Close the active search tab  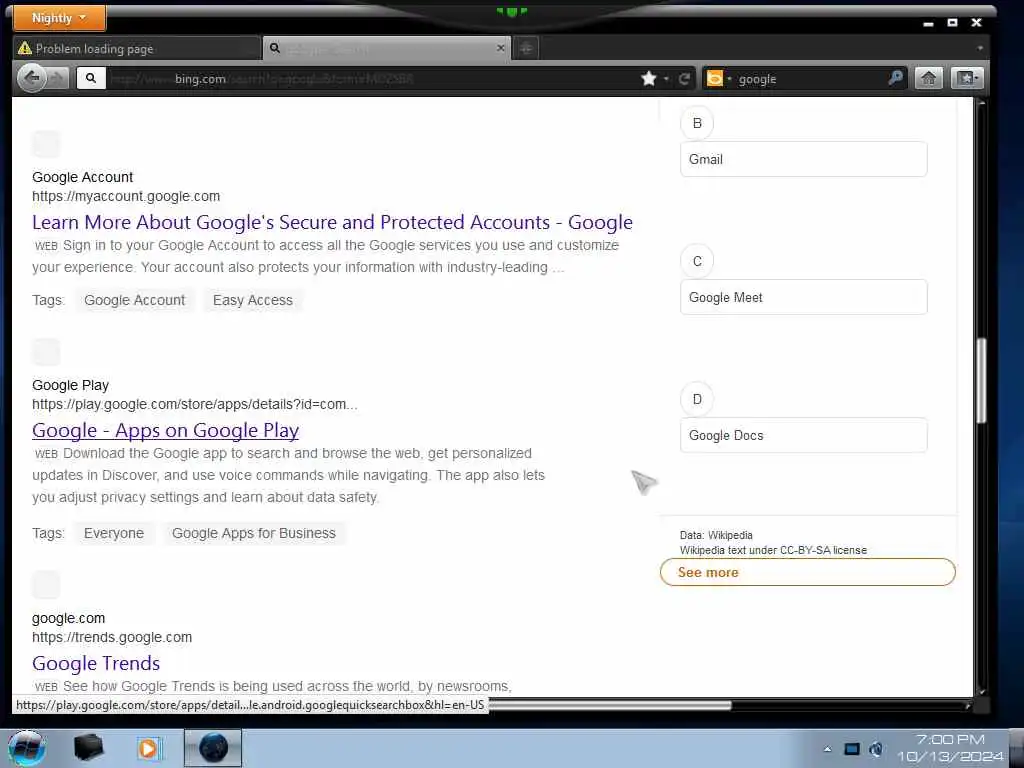(501, 48)
